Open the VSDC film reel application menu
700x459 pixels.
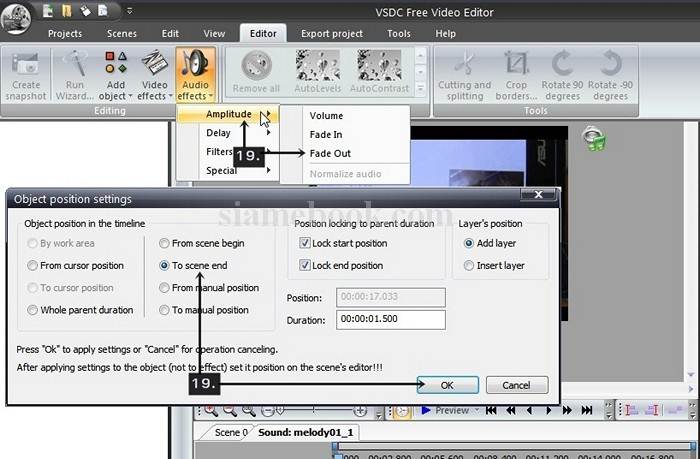pos(16,18)
